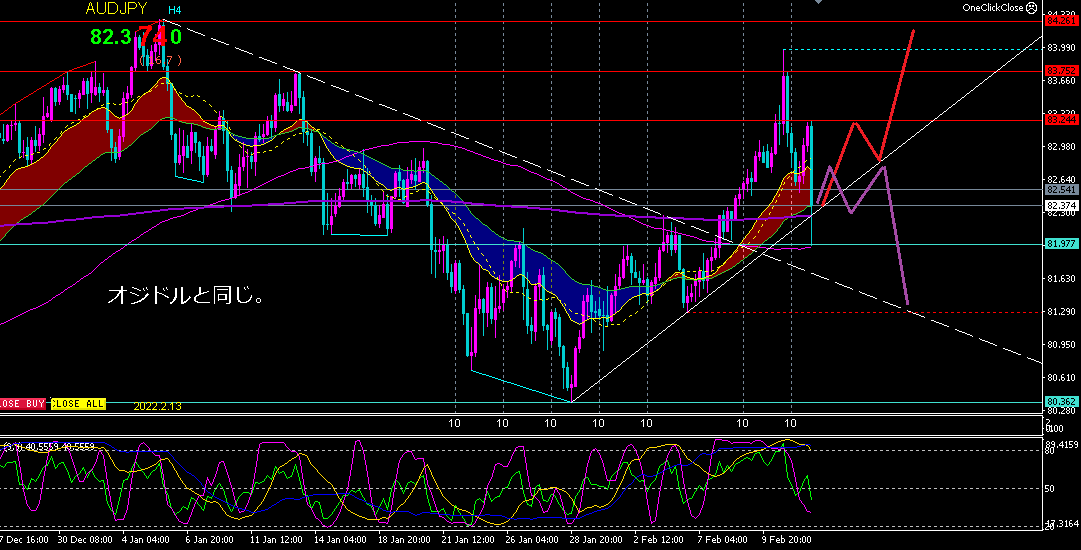This screenshot has height=550, width=1081.
Task: Click the 4 Jan 04:00 time axis label
Action: (145, 540)
